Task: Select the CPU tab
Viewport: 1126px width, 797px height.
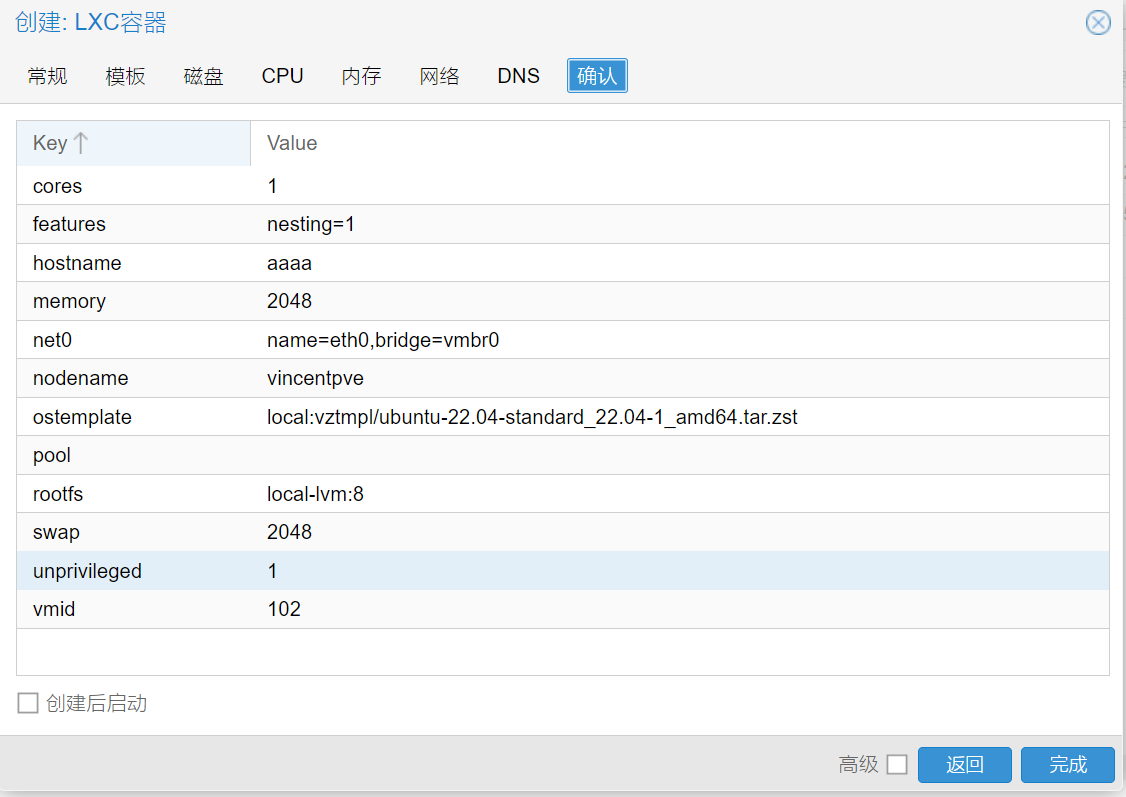Action: pos(282,76)
